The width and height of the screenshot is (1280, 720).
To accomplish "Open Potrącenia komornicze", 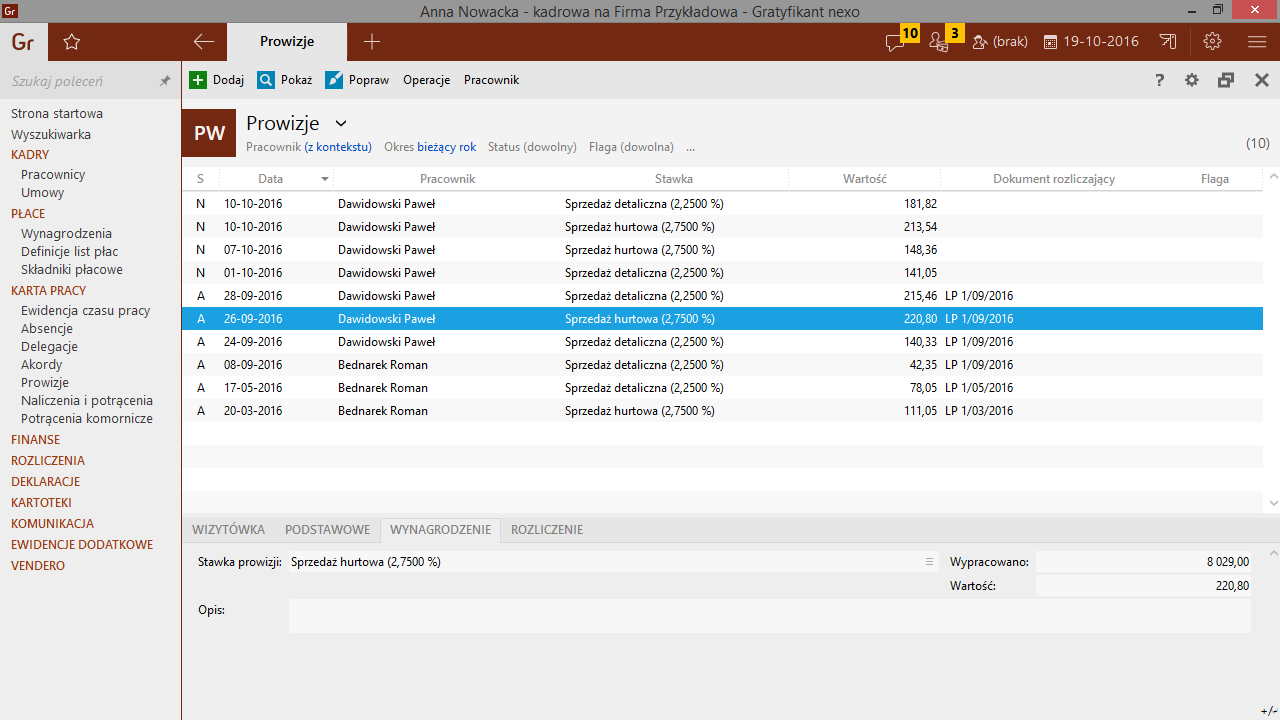I will (87, 419).
